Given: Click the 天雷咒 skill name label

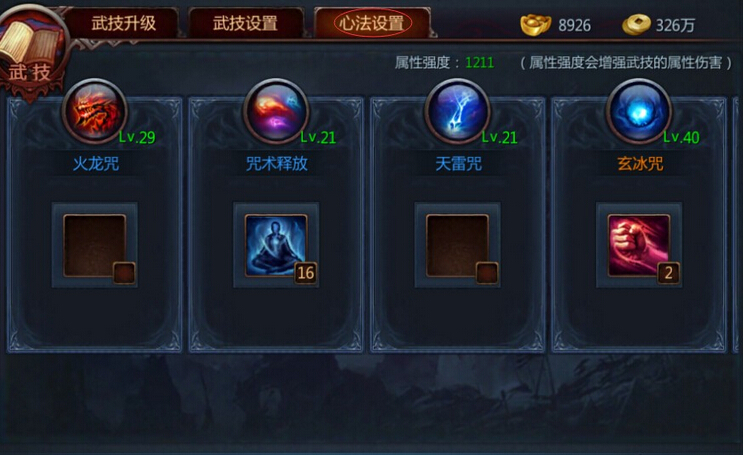Looking at the screenshot, I should [x=458, y=164].
